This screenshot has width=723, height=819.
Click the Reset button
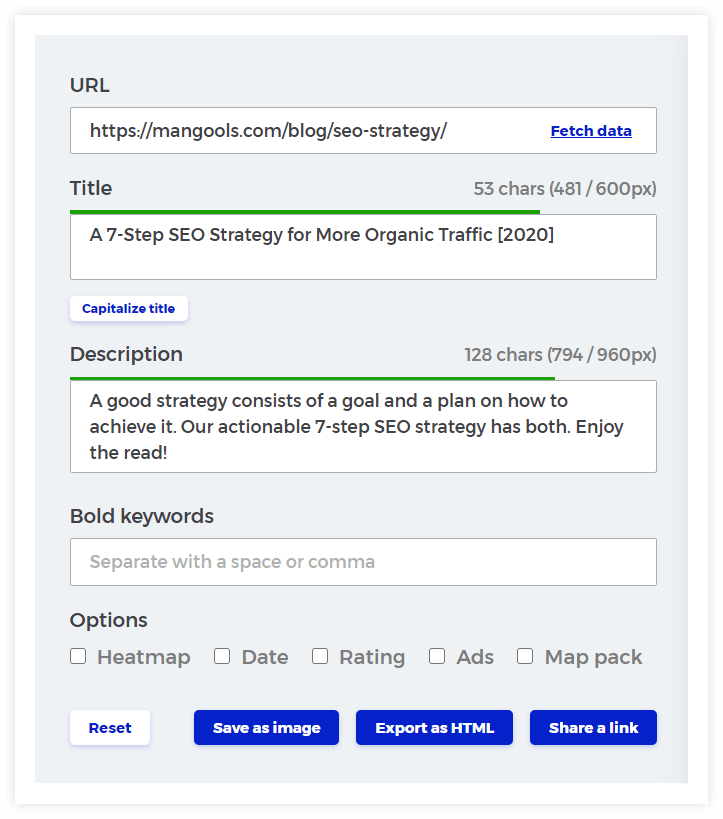tap(109, 728)
